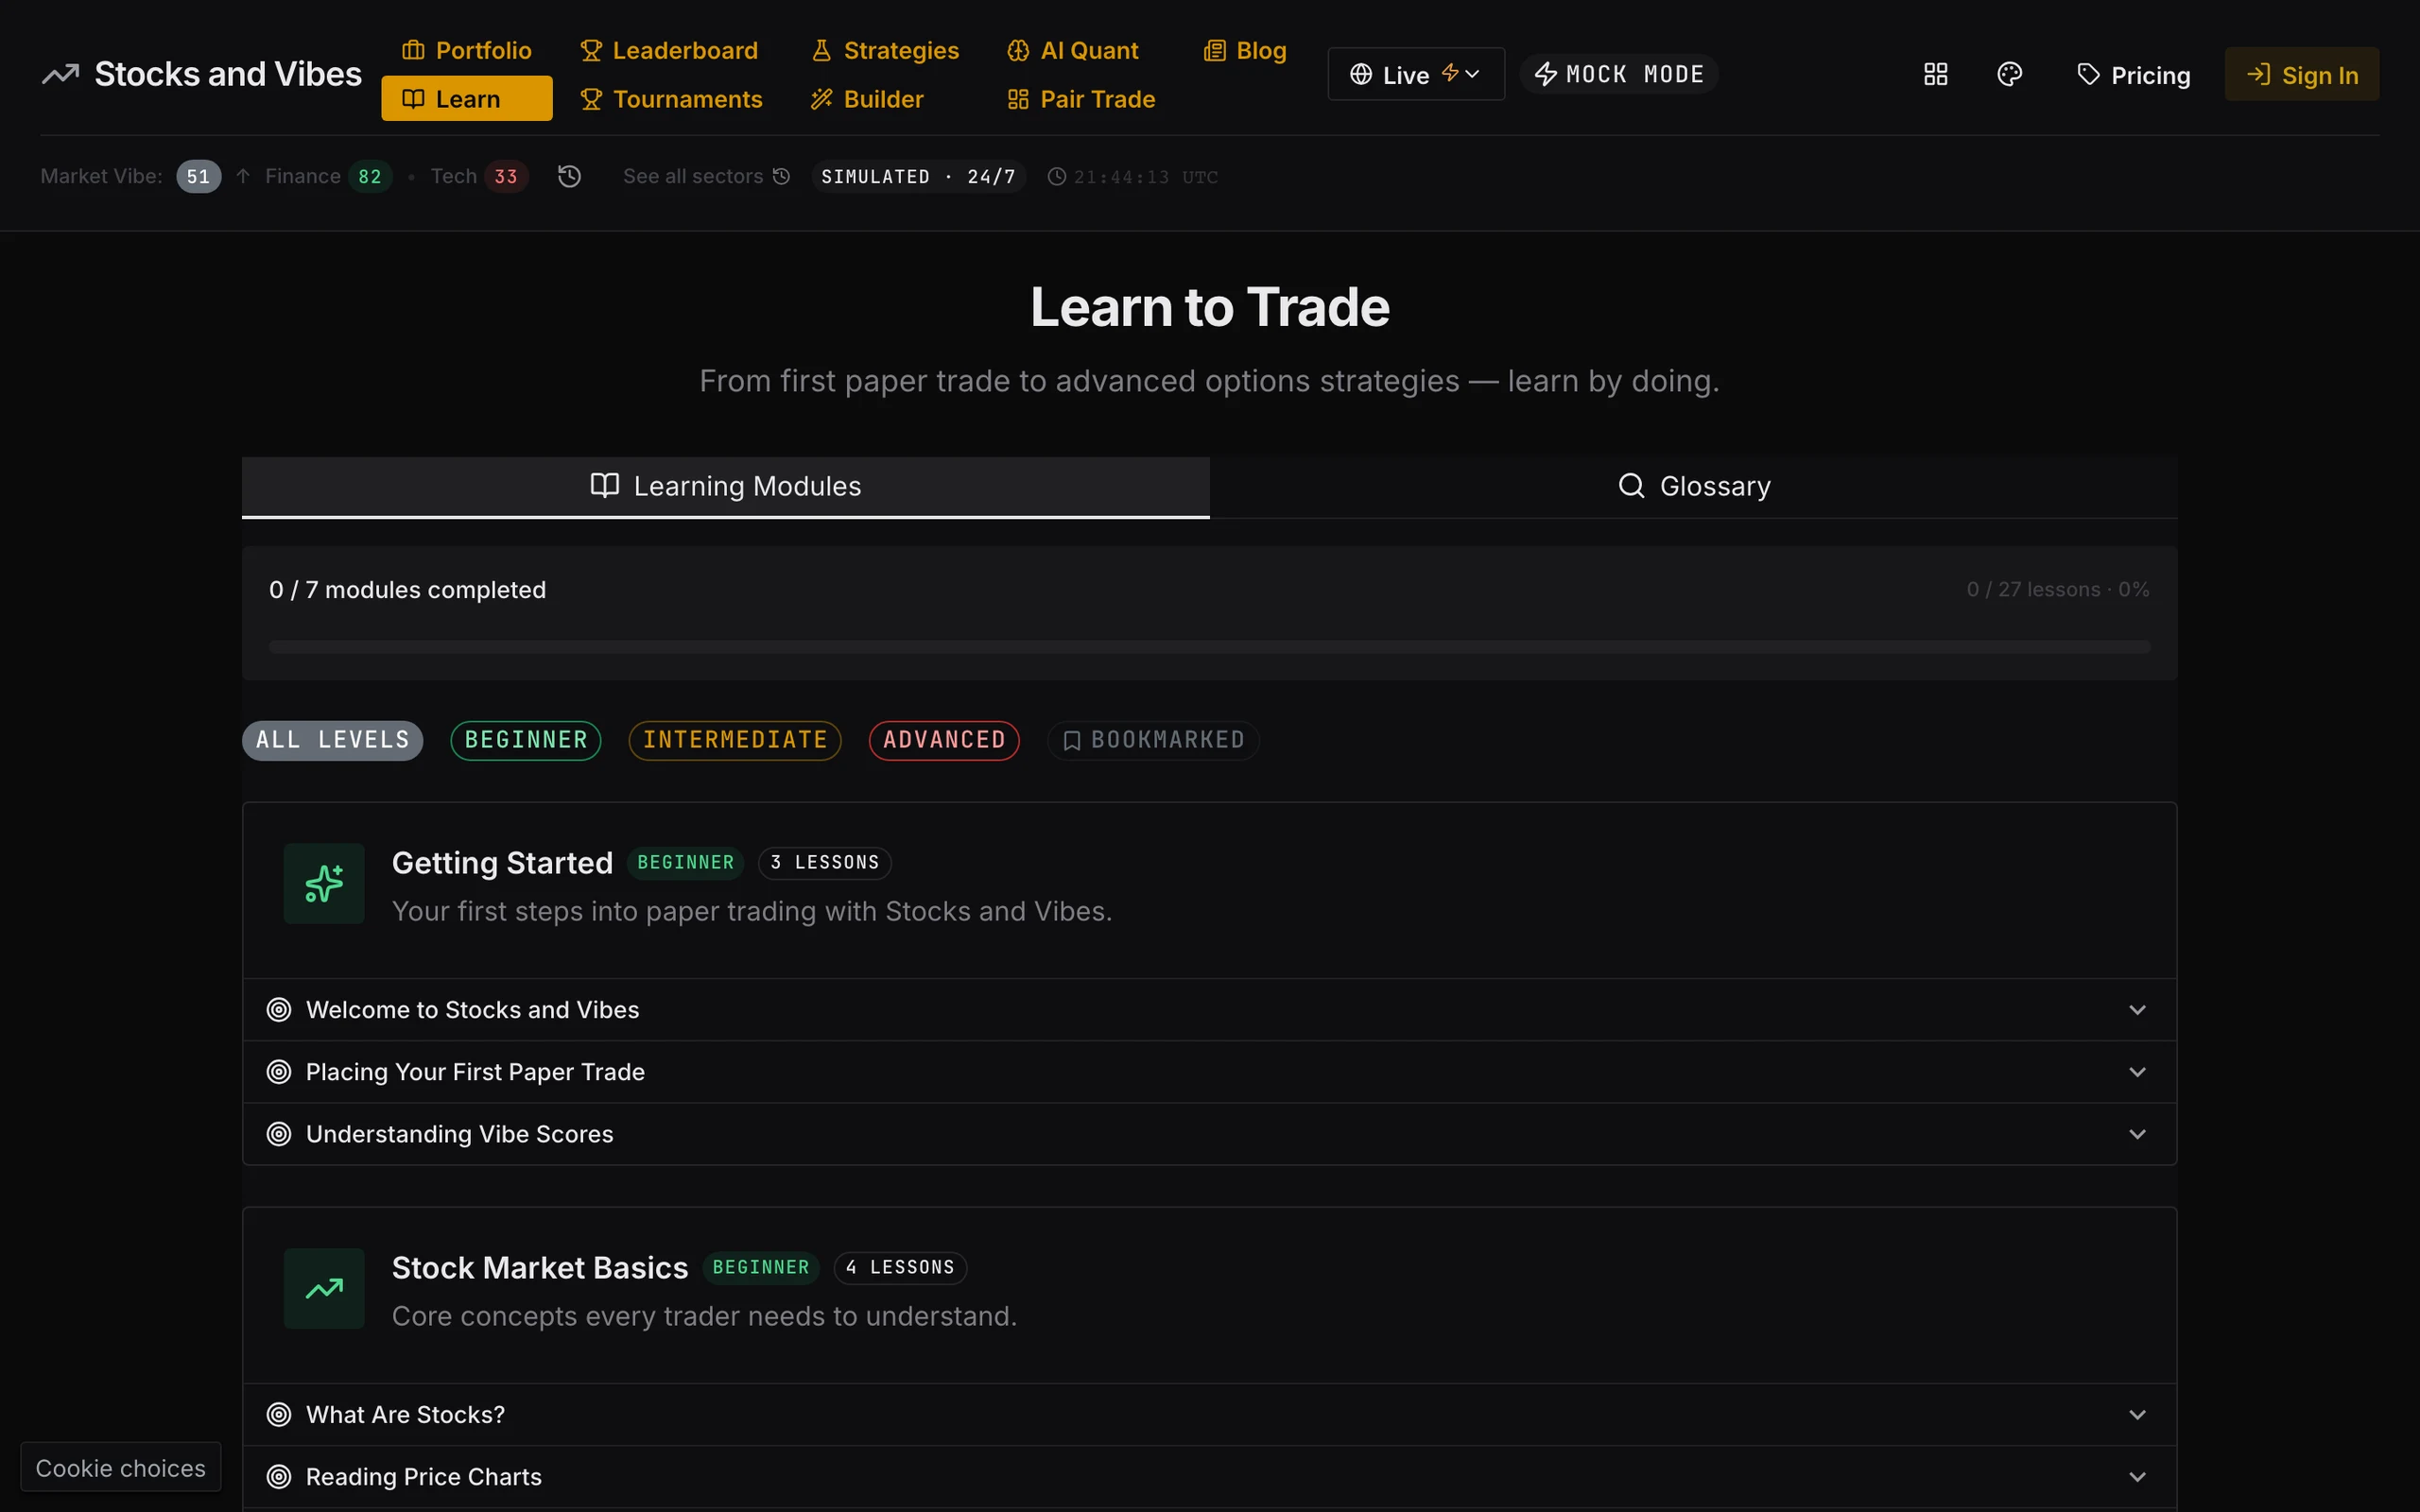Open the Pricing link
Image resolution: width=2420 pixels, height=1512 pixels.
point(2132,74)
